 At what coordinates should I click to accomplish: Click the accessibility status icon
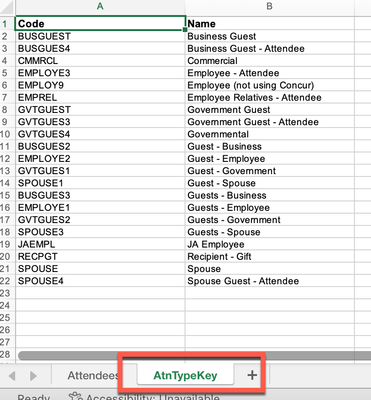(75, 396)
